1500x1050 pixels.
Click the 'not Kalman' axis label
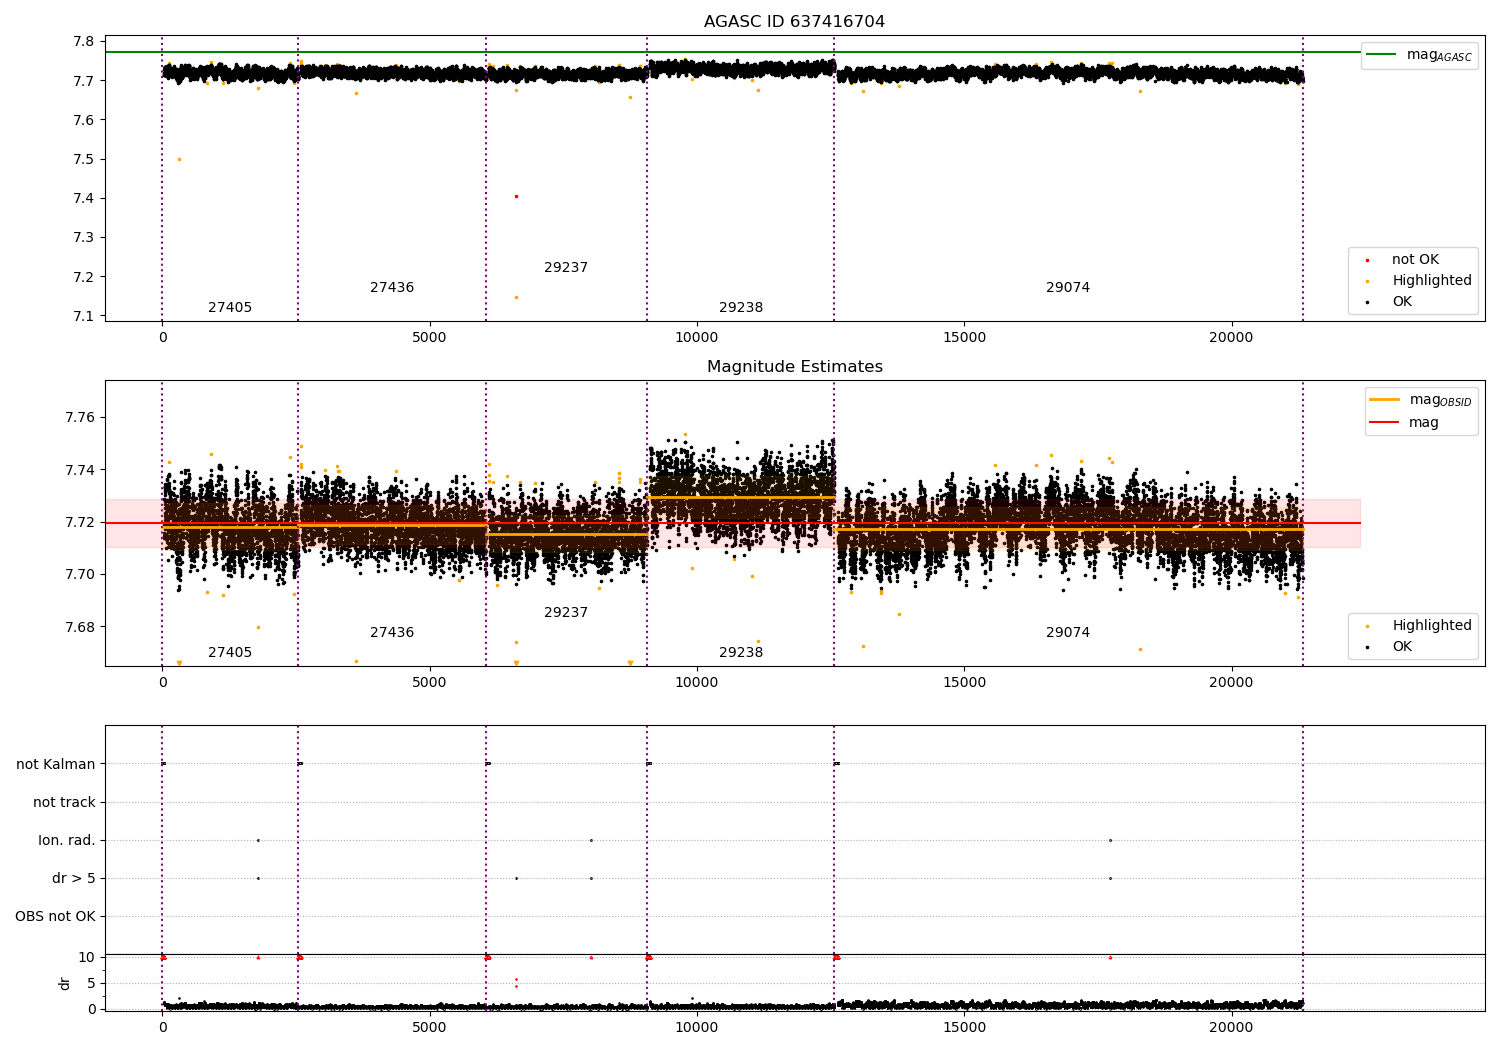click(56, 764)
